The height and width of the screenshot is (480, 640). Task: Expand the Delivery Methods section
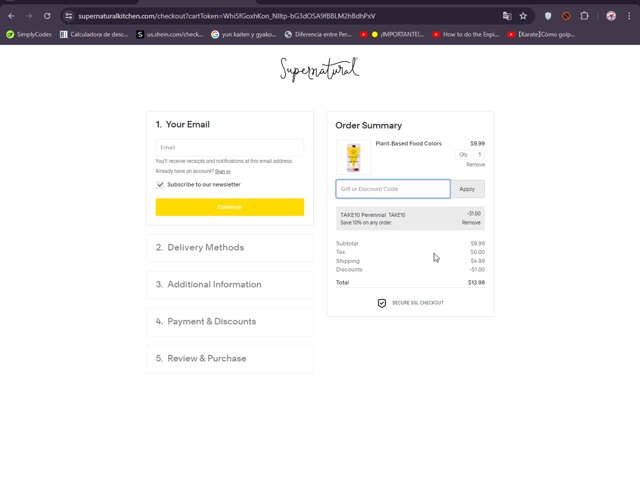(230, 248)
